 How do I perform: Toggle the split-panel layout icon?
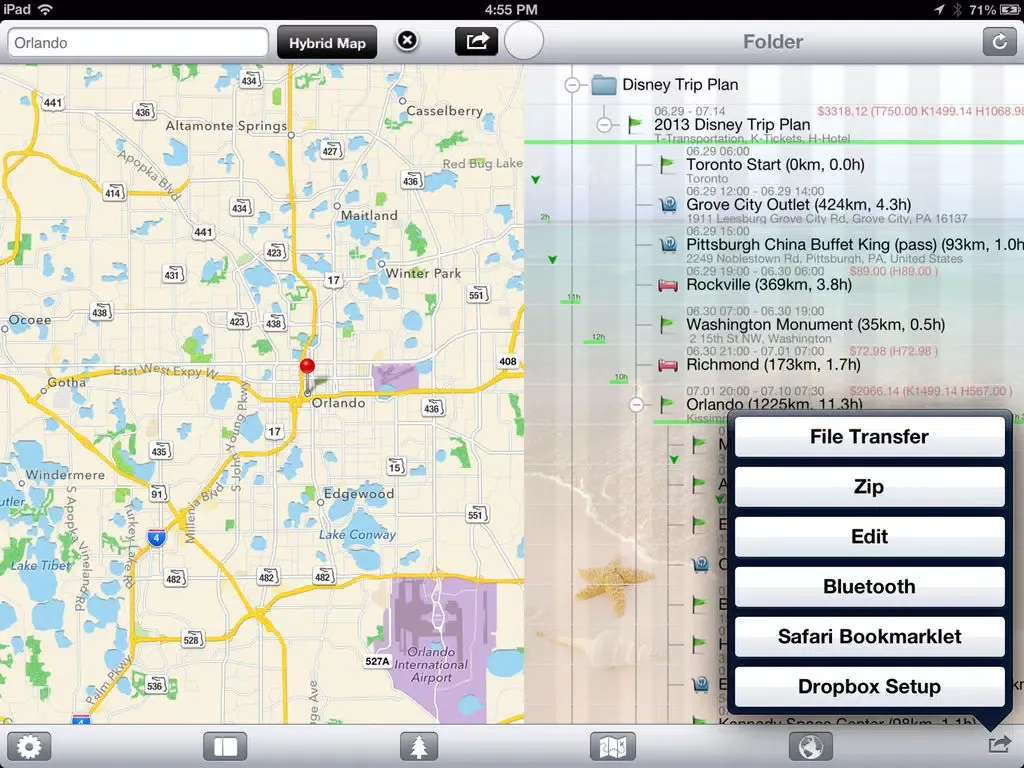225,746
